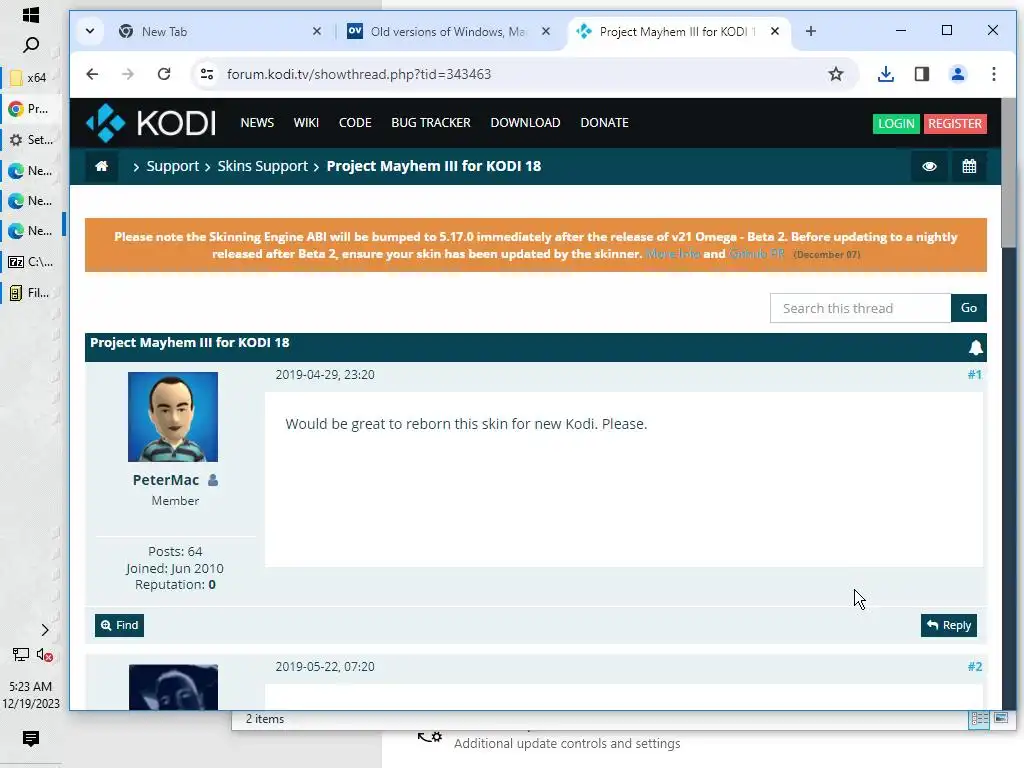Open 7-Zip C:\ taskbar item
This screenshot has width=1024, height=768.
coord(31,262)
